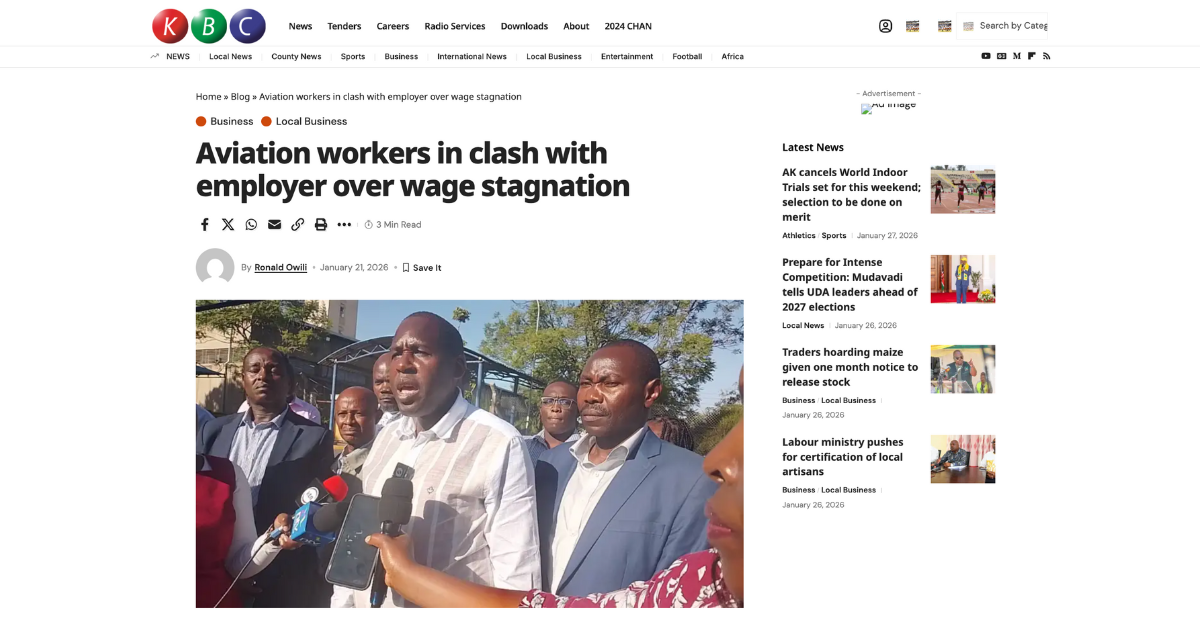Share the article via WhatsApp icon
The width and height of the screenshot is (1200, 628).
click(x=251, y=225)
